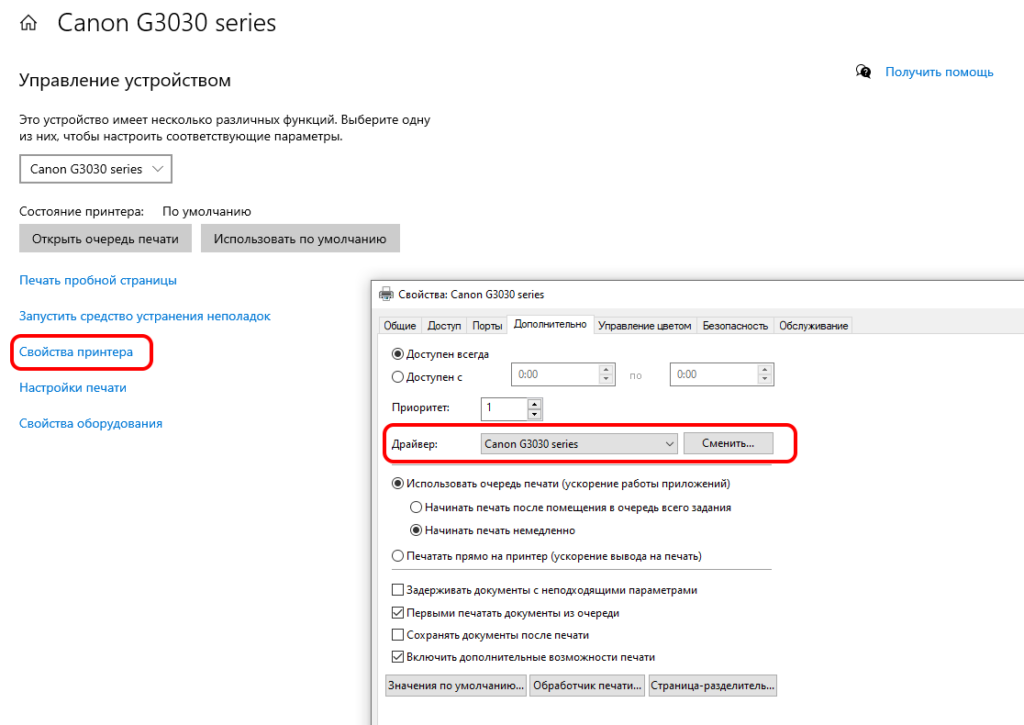Click the Значения по умолчанию... button
The image size is (1024, 725).
(456, 686)
